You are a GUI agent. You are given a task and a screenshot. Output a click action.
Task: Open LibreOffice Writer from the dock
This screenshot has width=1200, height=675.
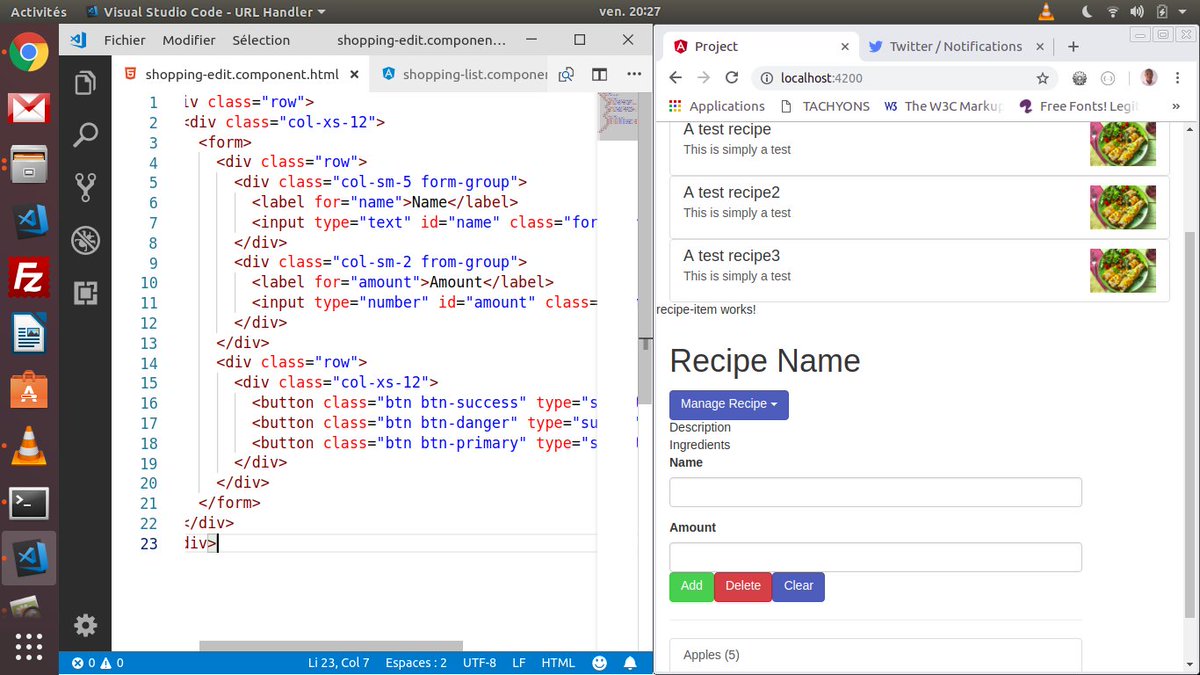29,333
